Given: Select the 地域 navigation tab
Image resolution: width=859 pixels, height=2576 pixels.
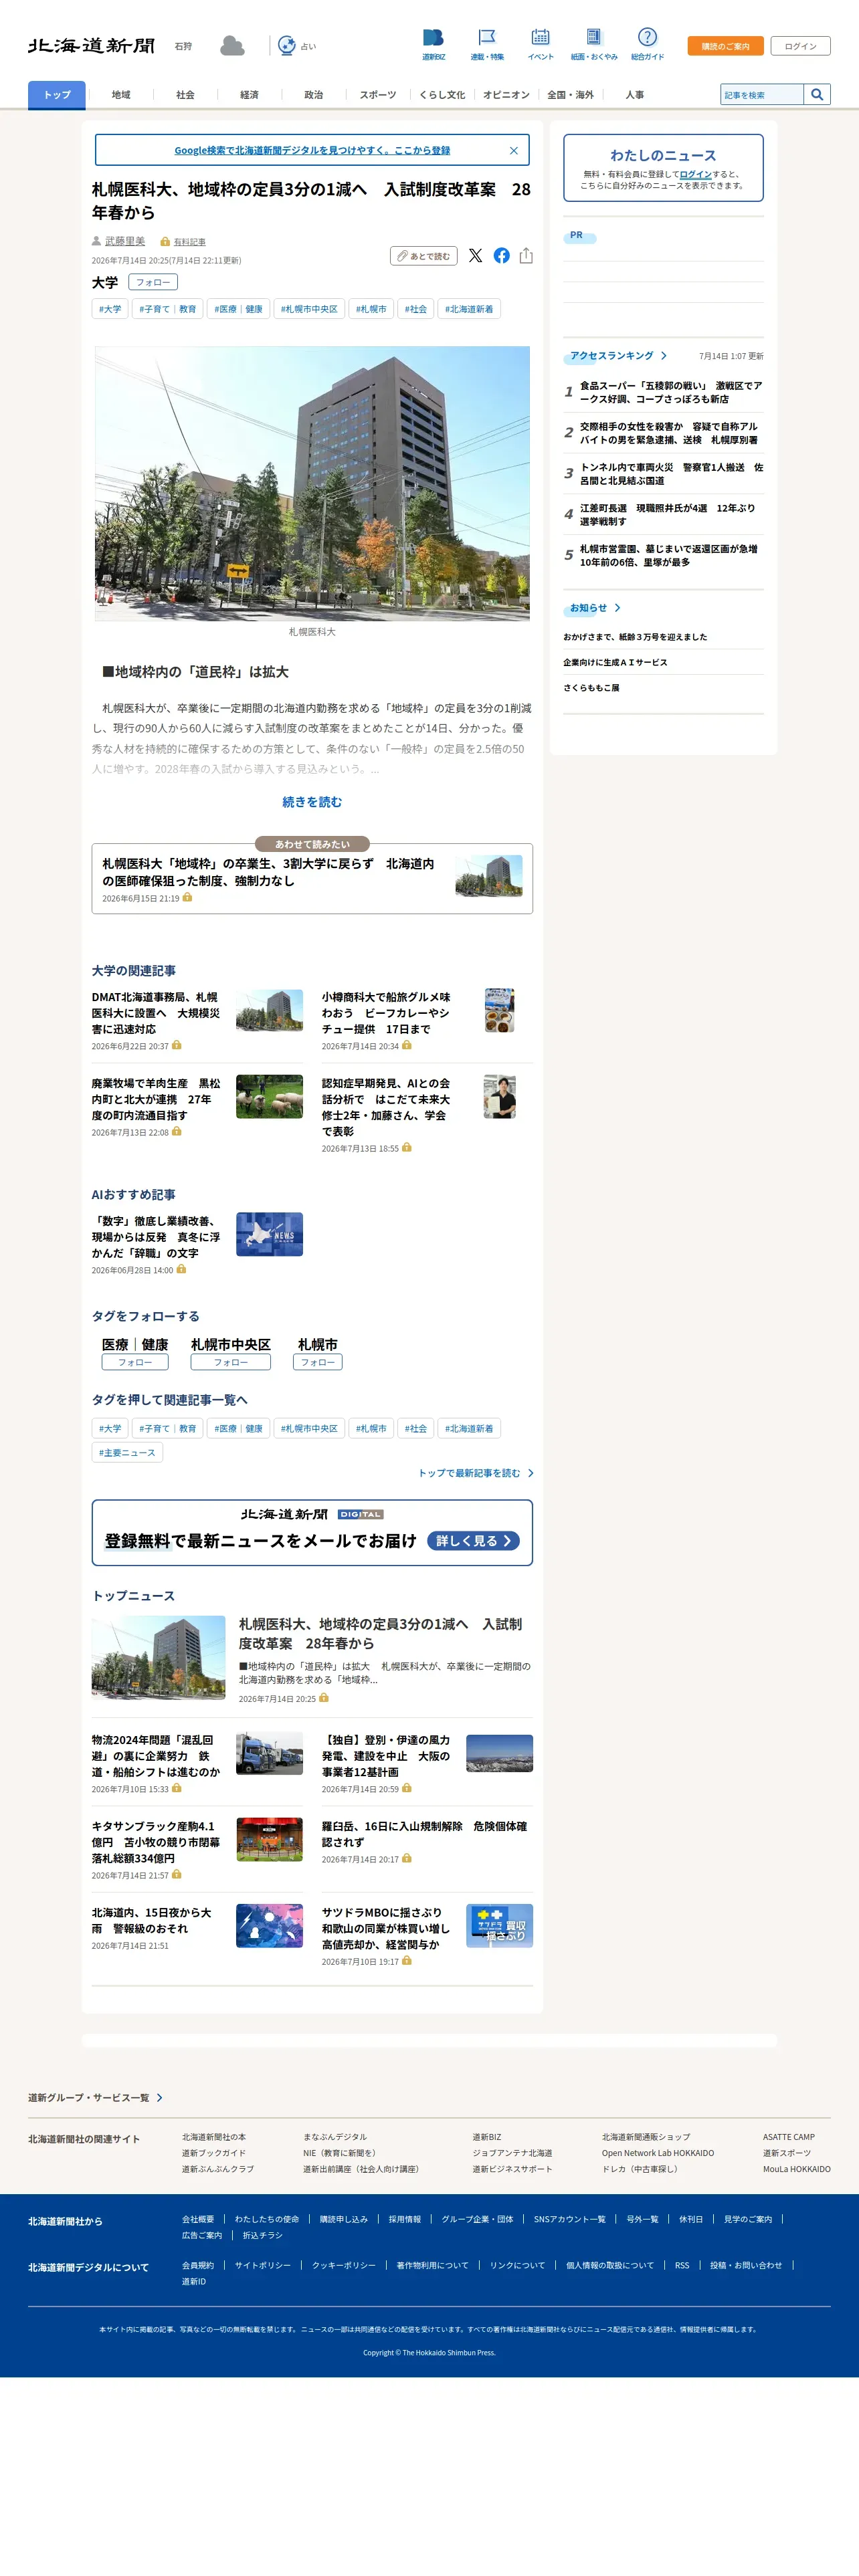Looking at the screenshot, I should [x=121, y=95].
